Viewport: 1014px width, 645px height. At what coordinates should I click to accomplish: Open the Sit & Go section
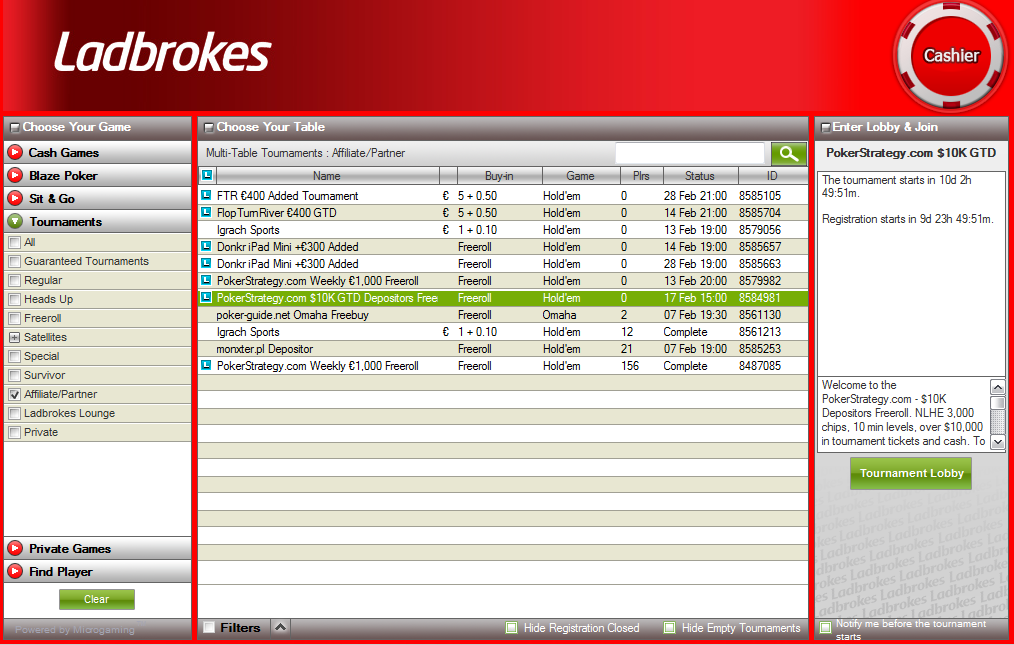pos(98,199)
